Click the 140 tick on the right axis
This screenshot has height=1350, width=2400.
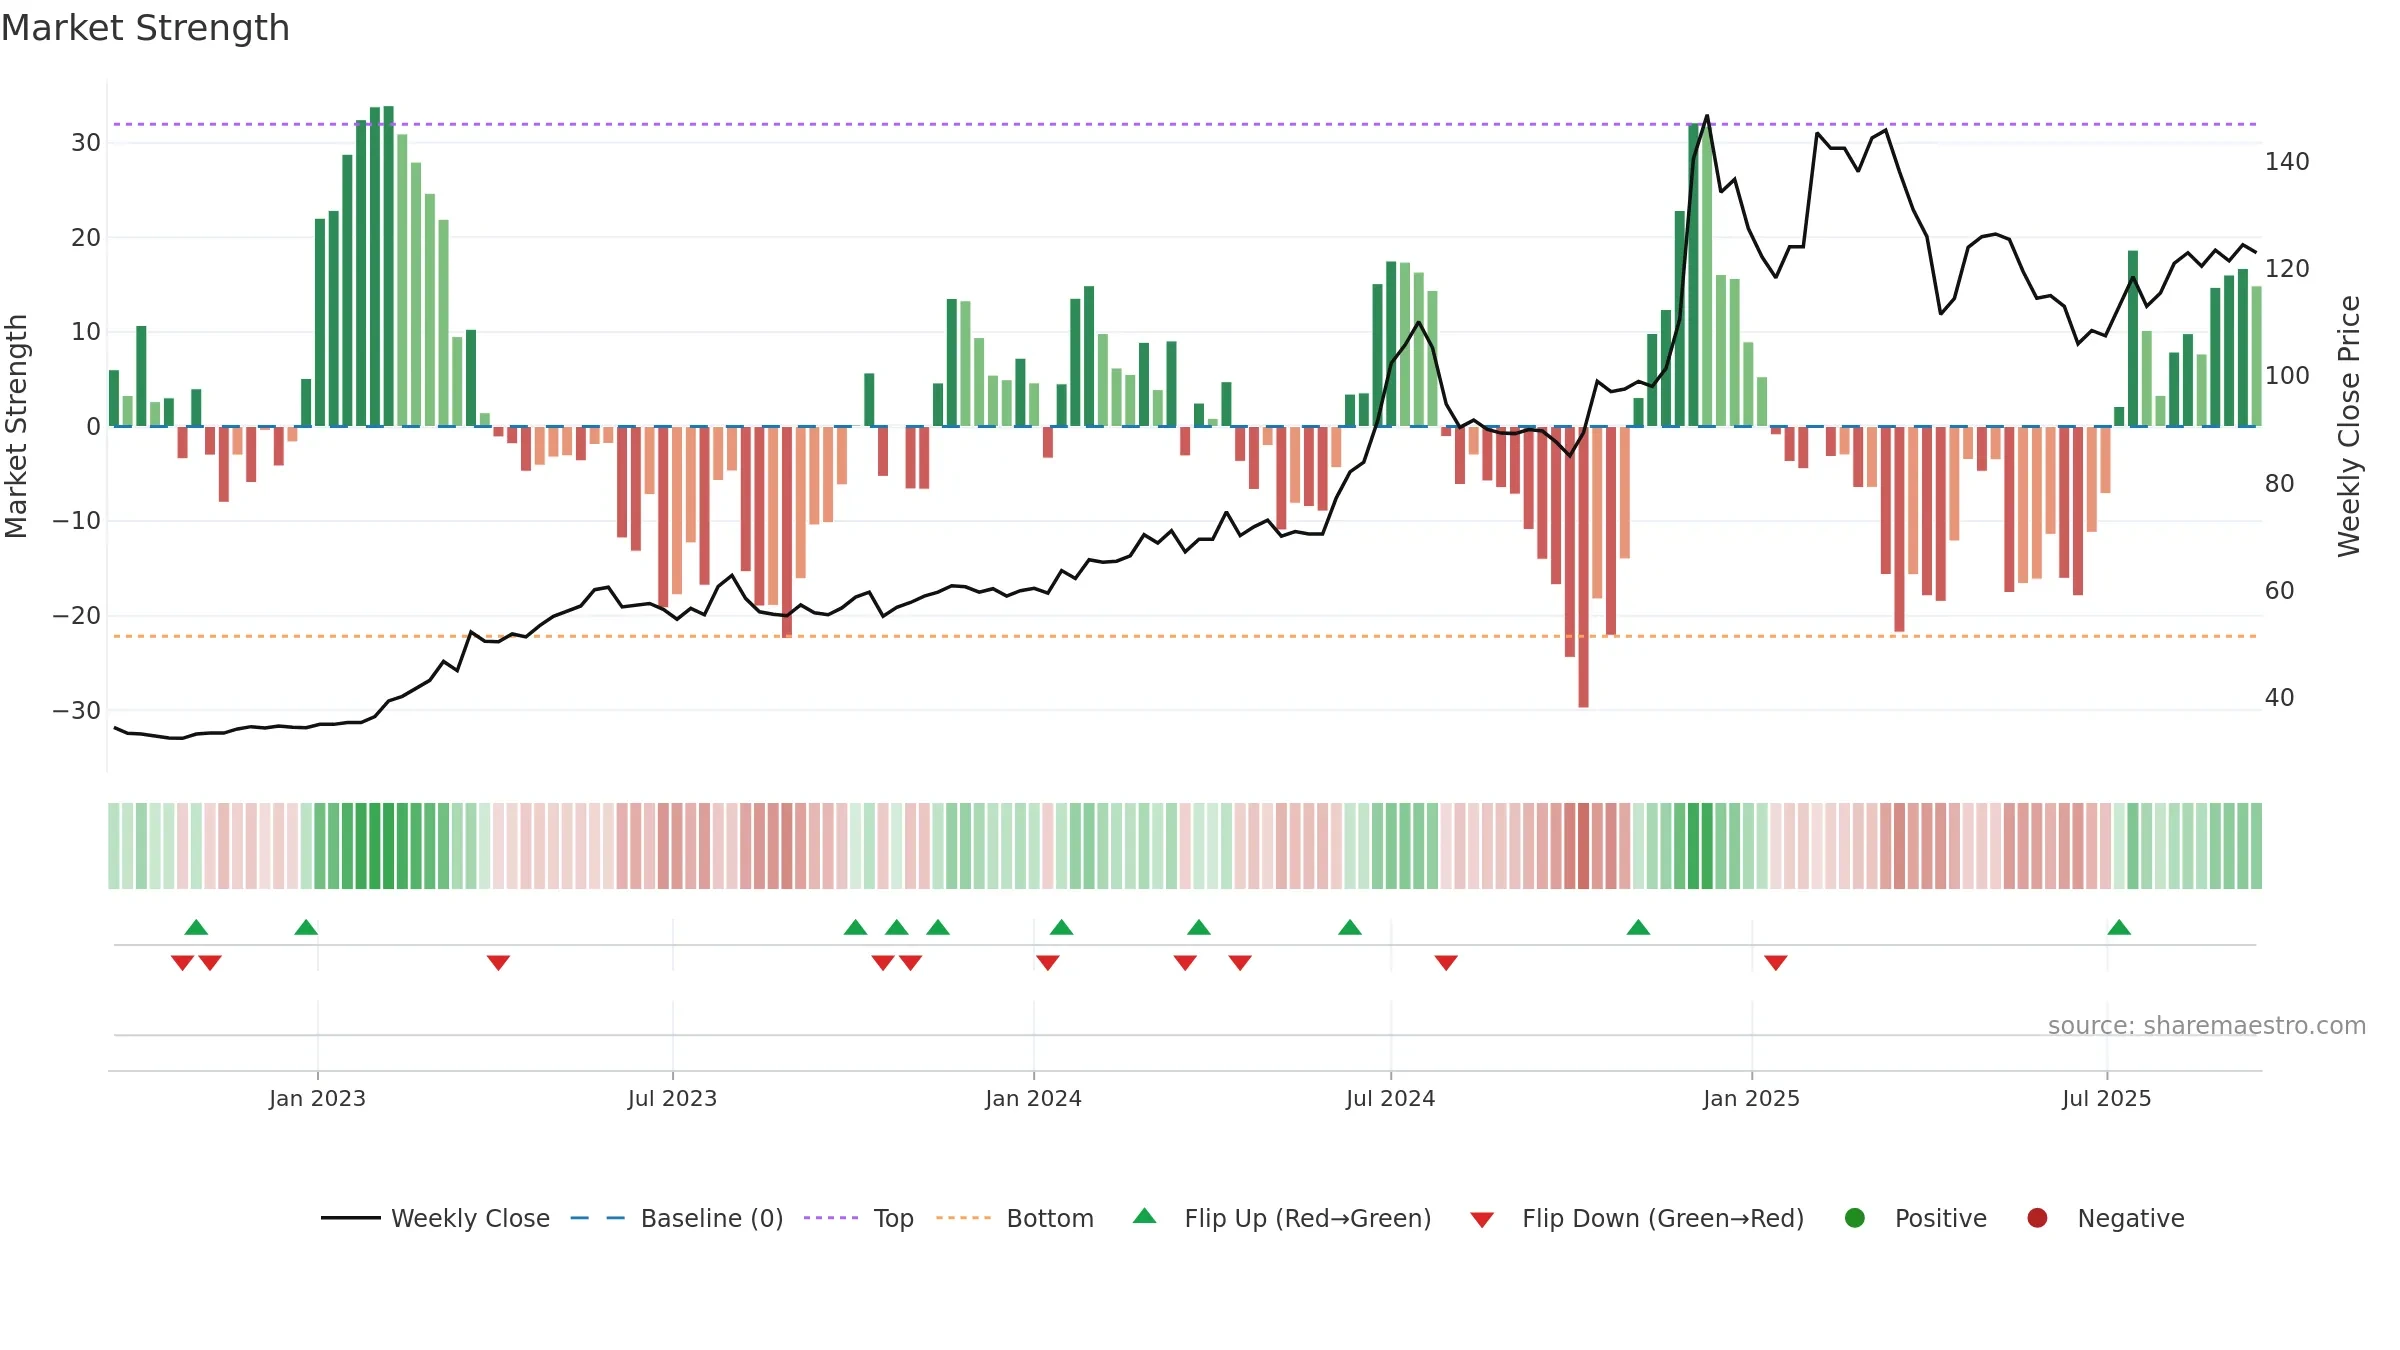2287,162
